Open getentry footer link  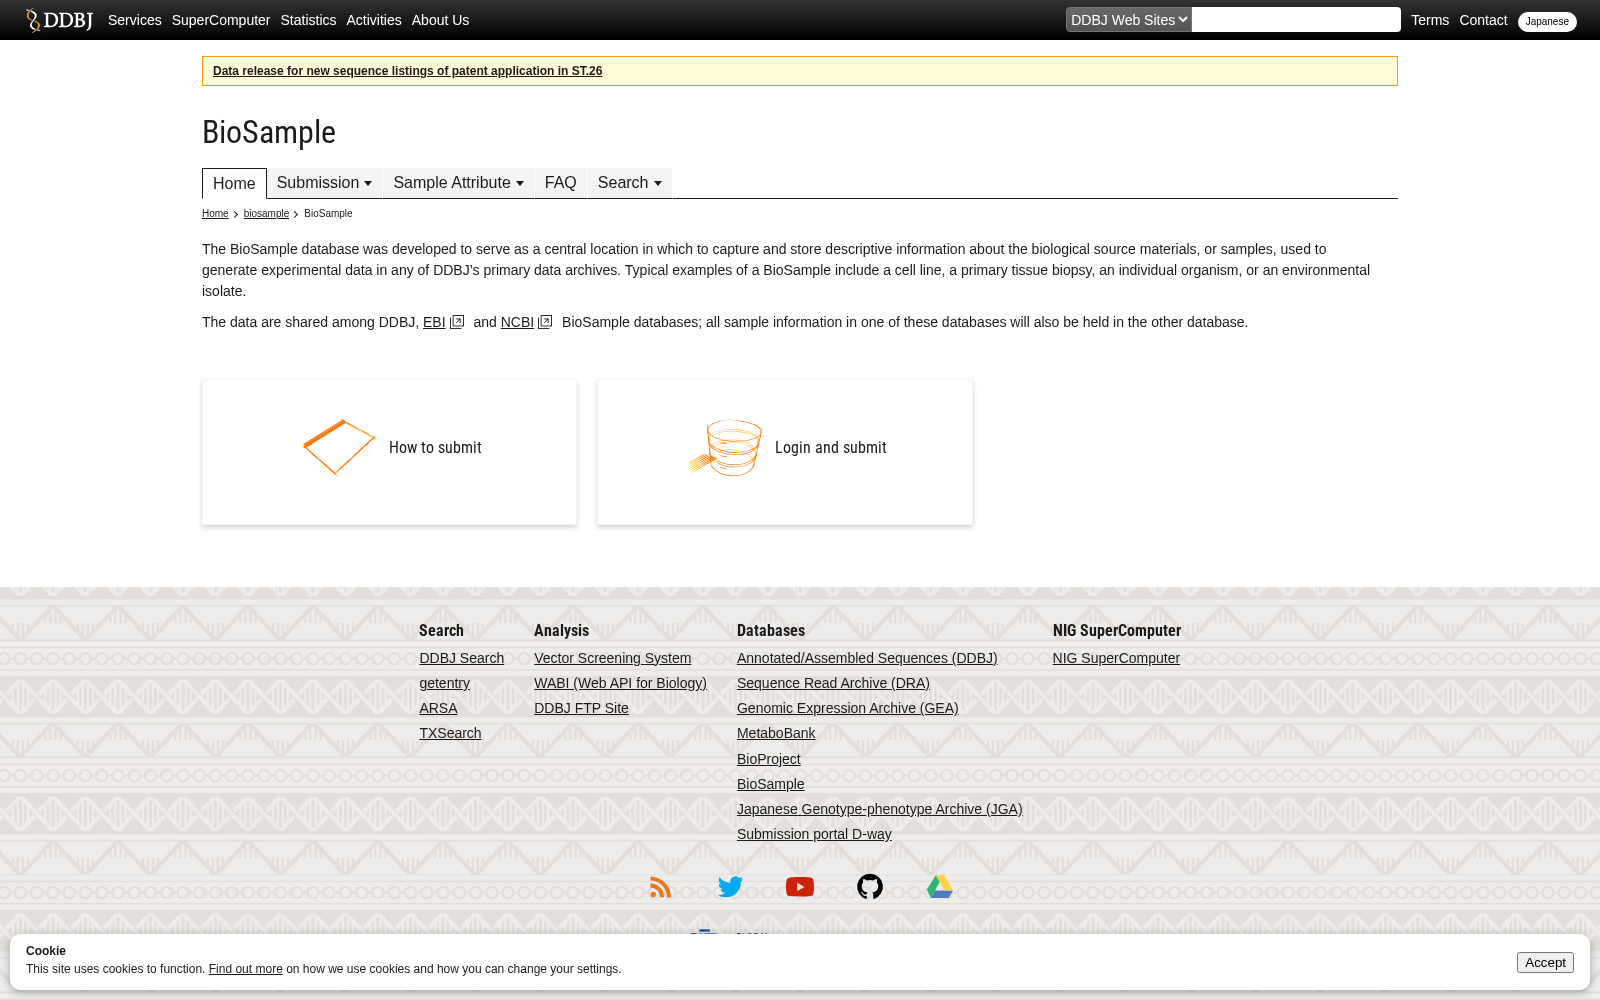coord(445,683)
